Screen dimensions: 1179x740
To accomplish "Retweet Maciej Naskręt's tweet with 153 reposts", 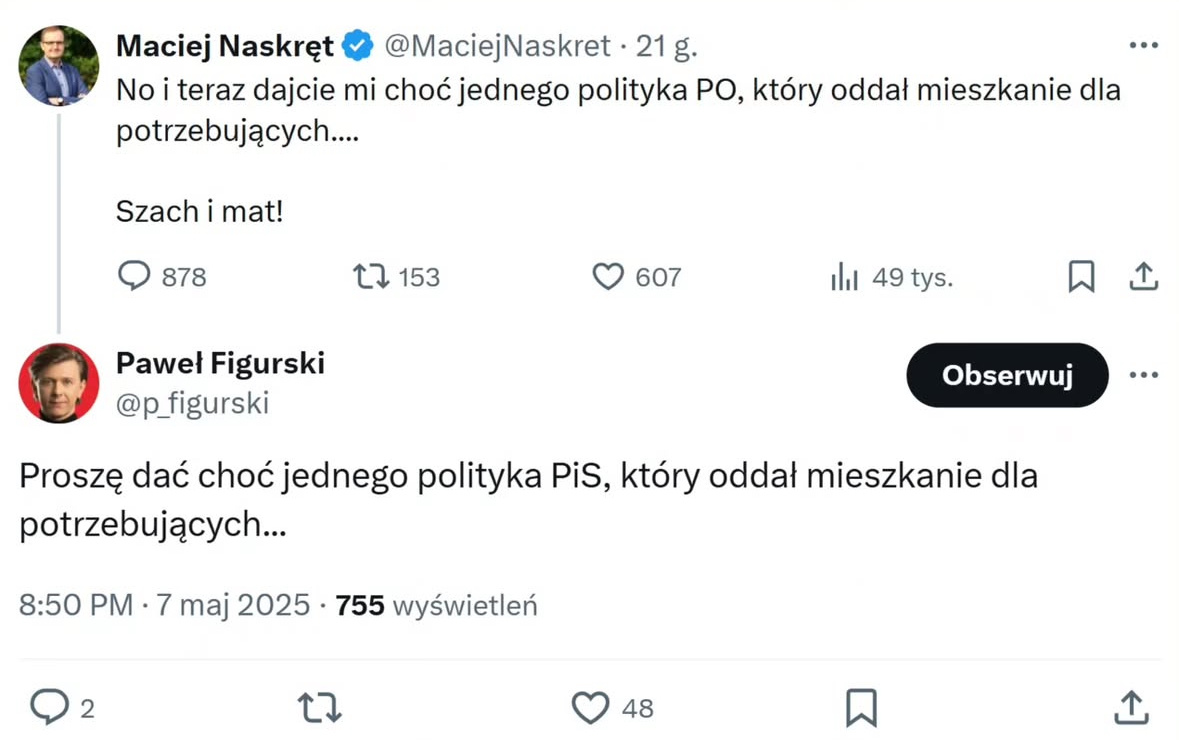I will (x=372, y=276).
